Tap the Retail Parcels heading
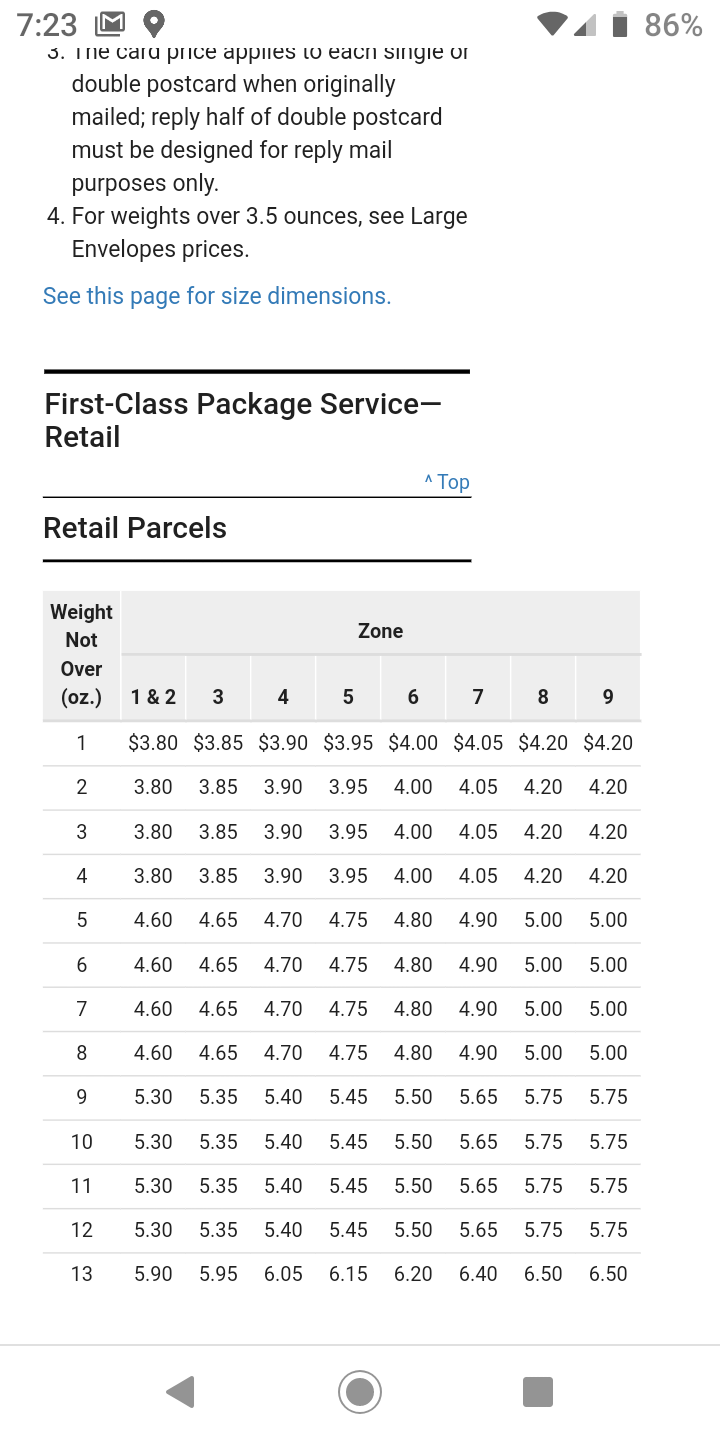720x1440 pixels. [135, 528]
